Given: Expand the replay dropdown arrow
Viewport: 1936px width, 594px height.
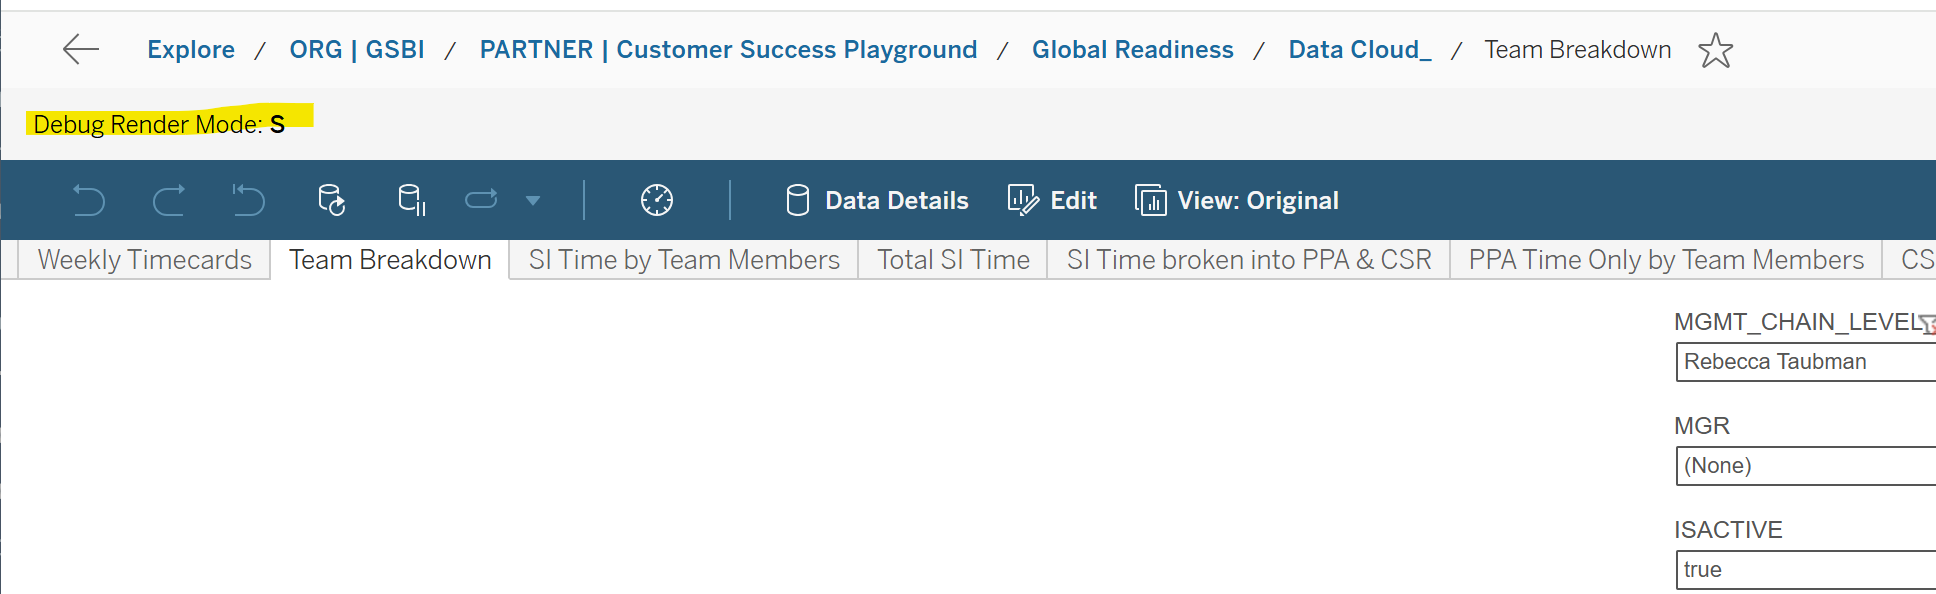Looking at the screenshot, I should (x=533, y=201).
